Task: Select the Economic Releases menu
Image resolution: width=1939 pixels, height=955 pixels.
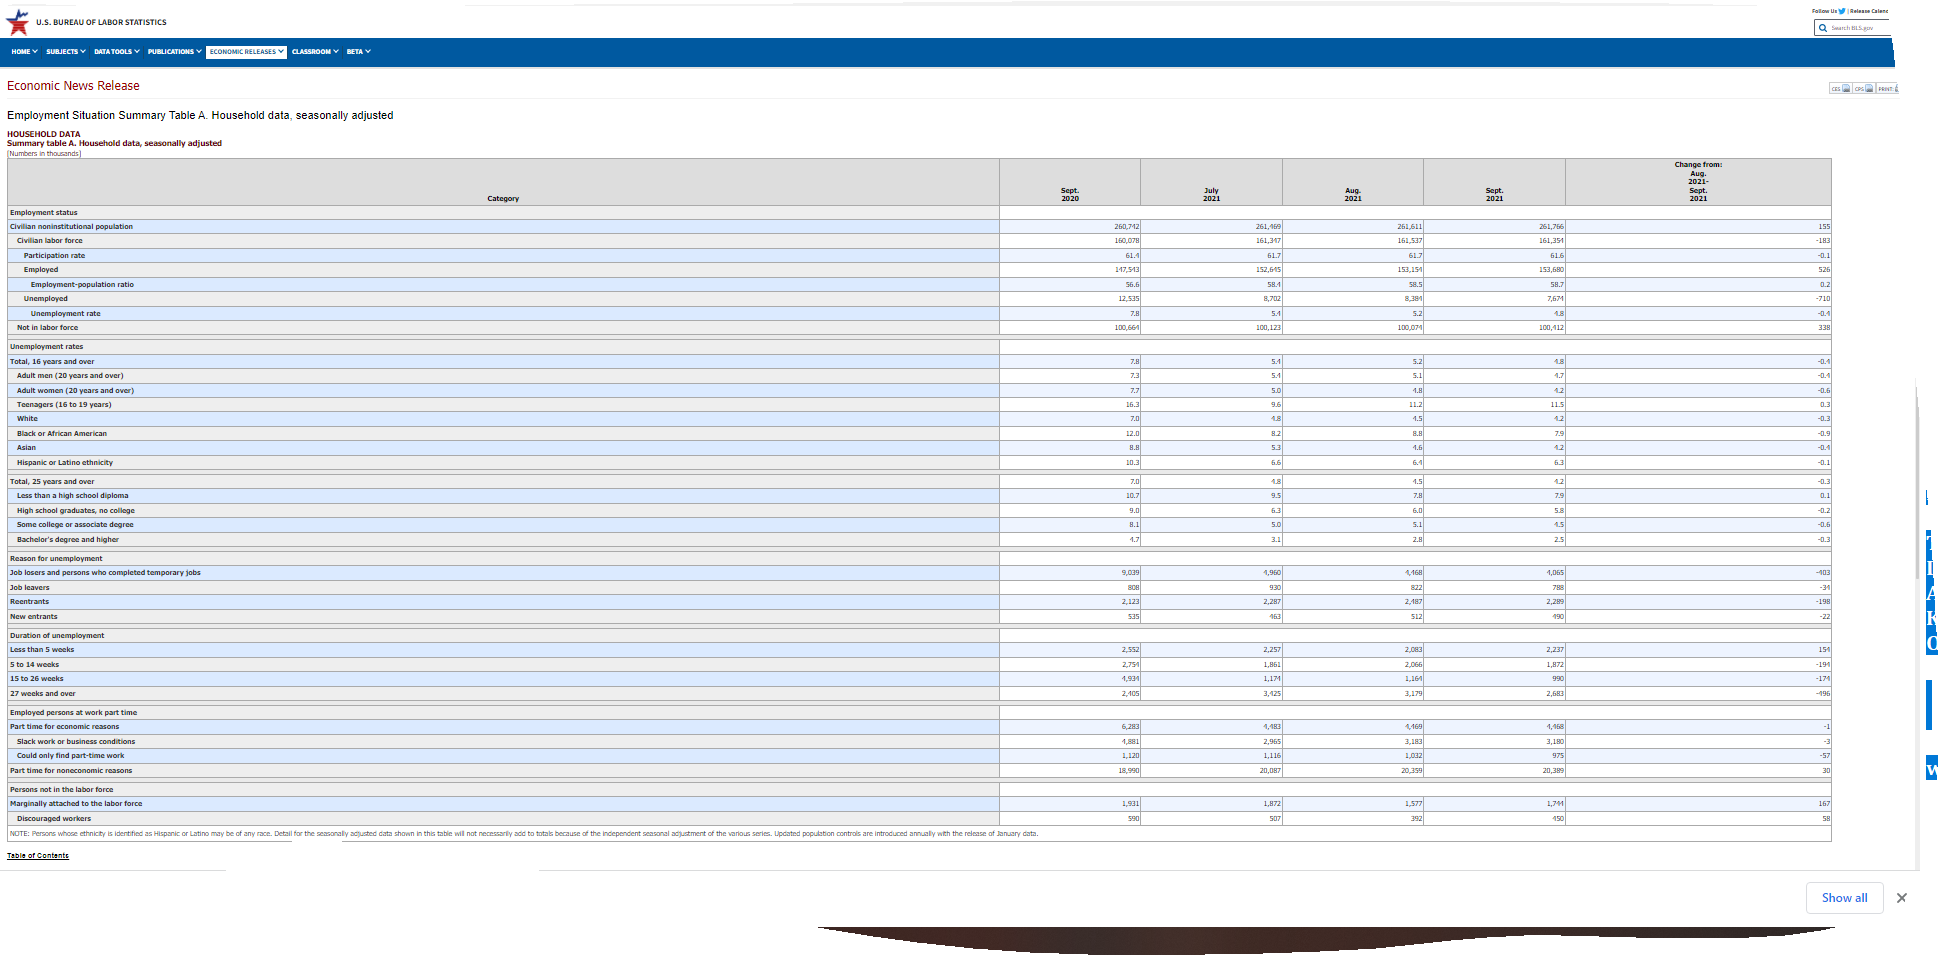Action: pos(246,52)
